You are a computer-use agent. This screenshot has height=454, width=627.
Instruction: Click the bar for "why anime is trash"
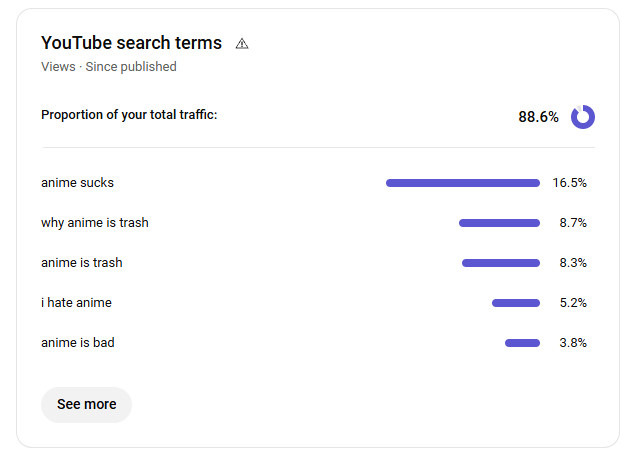[499, 223]
